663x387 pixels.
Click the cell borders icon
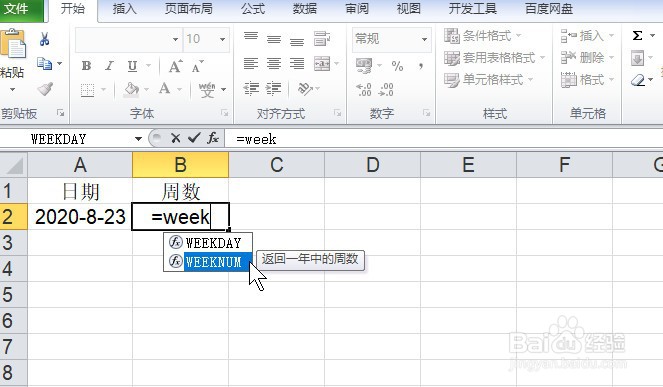[88, 90]
